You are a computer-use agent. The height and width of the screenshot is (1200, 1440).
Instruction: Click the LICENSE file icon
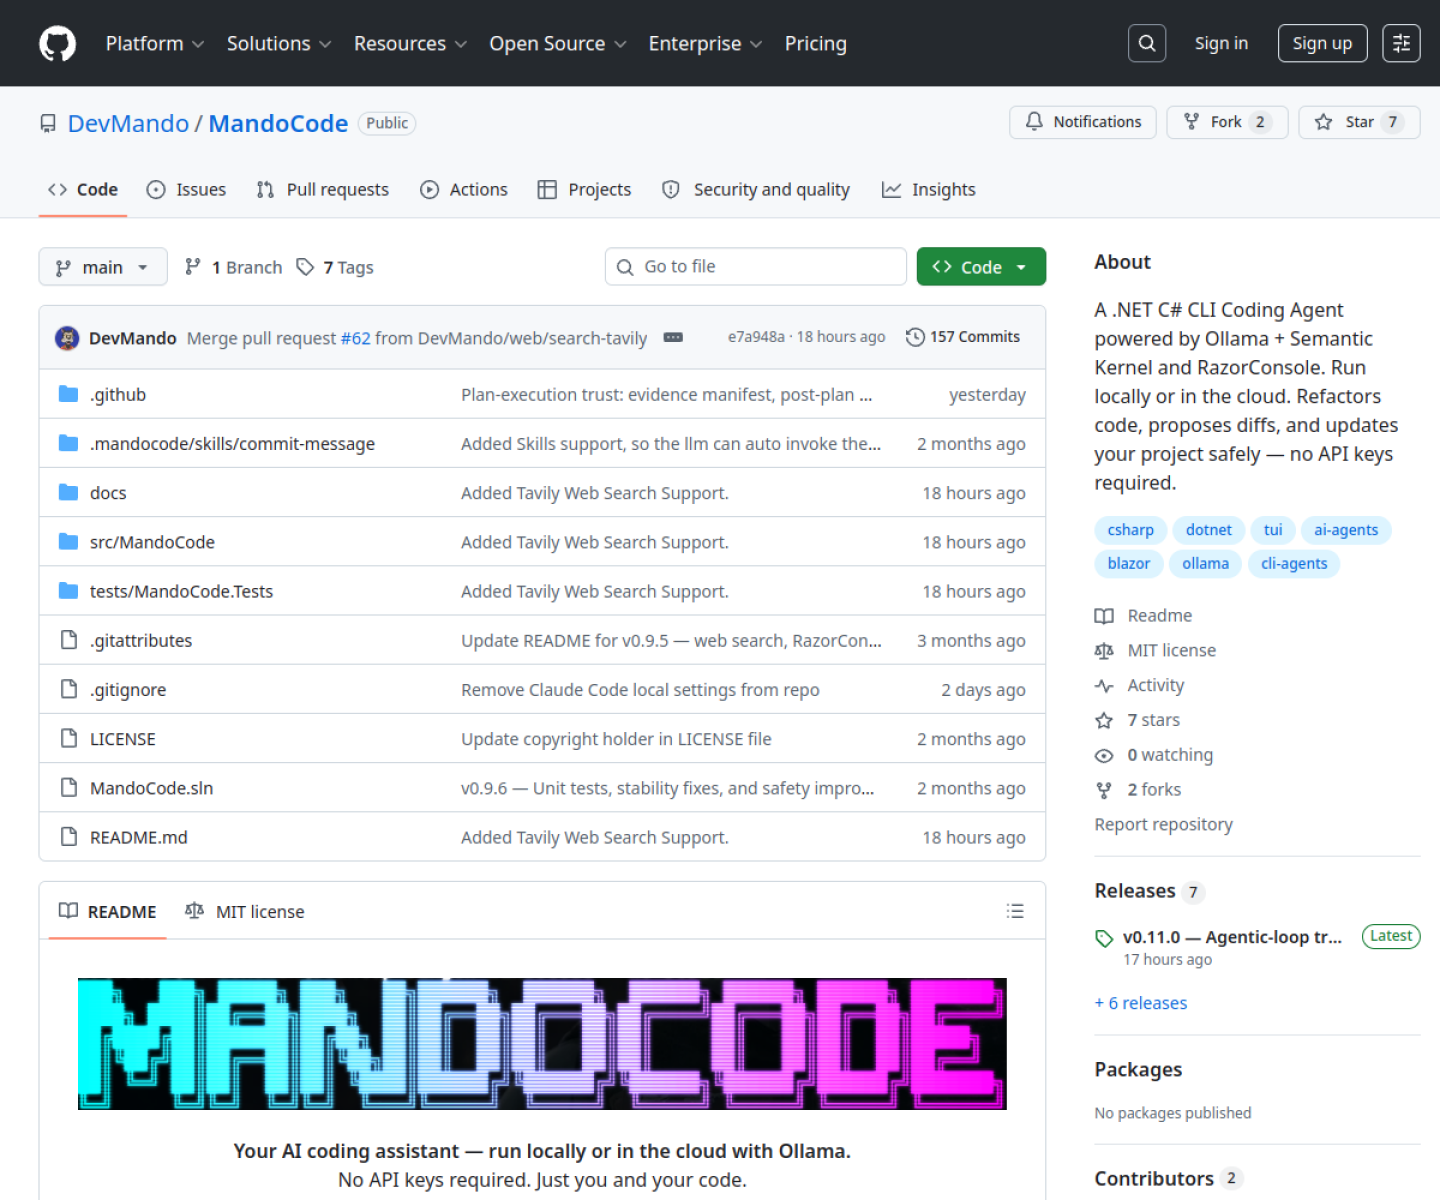68,738
